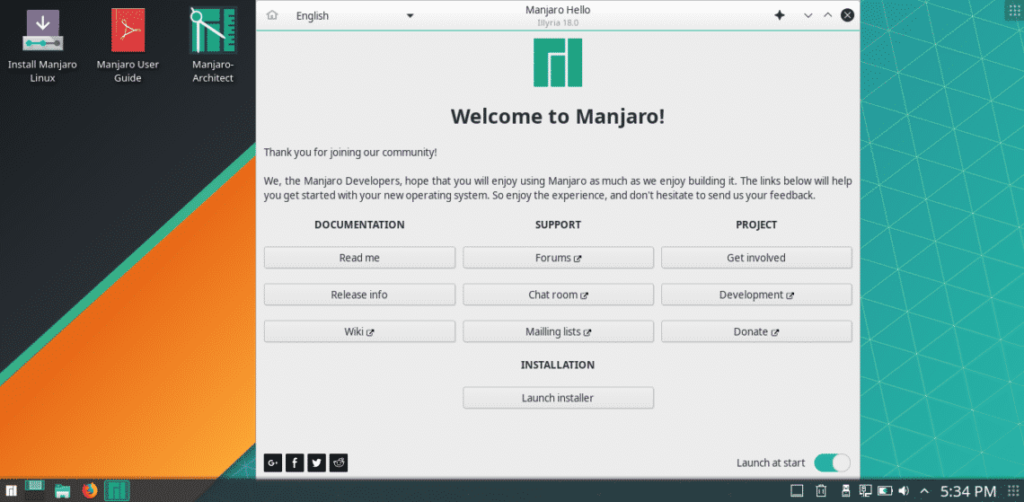
Task: Open the volume control tray icon
Action: [x=904, y=490]
